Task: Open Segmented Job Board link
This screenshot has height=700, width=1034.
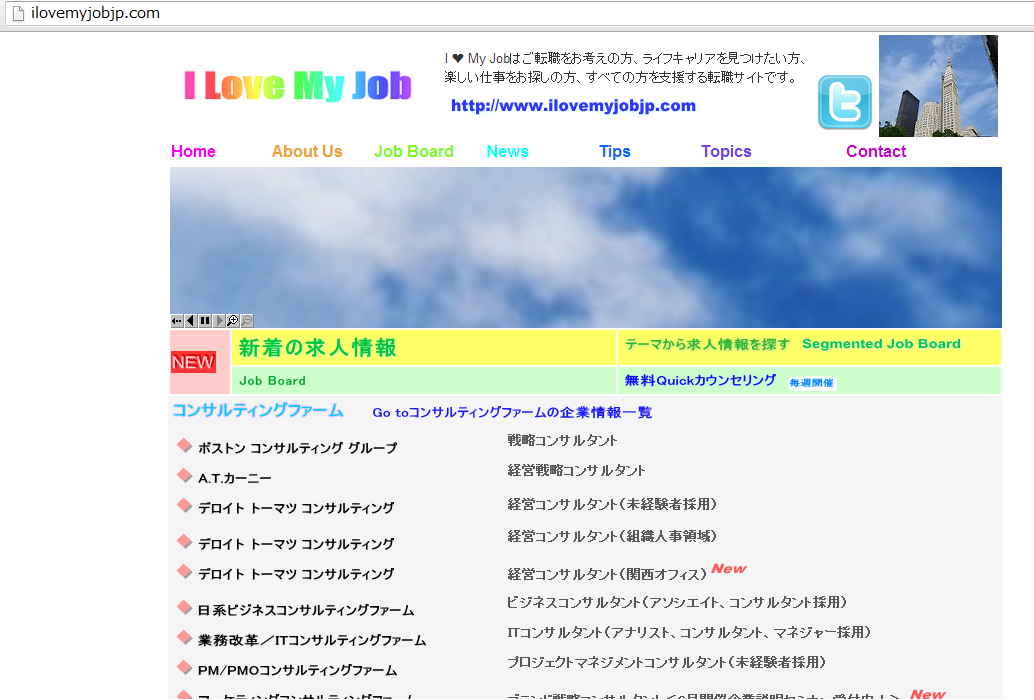Action: coord(881,343)
